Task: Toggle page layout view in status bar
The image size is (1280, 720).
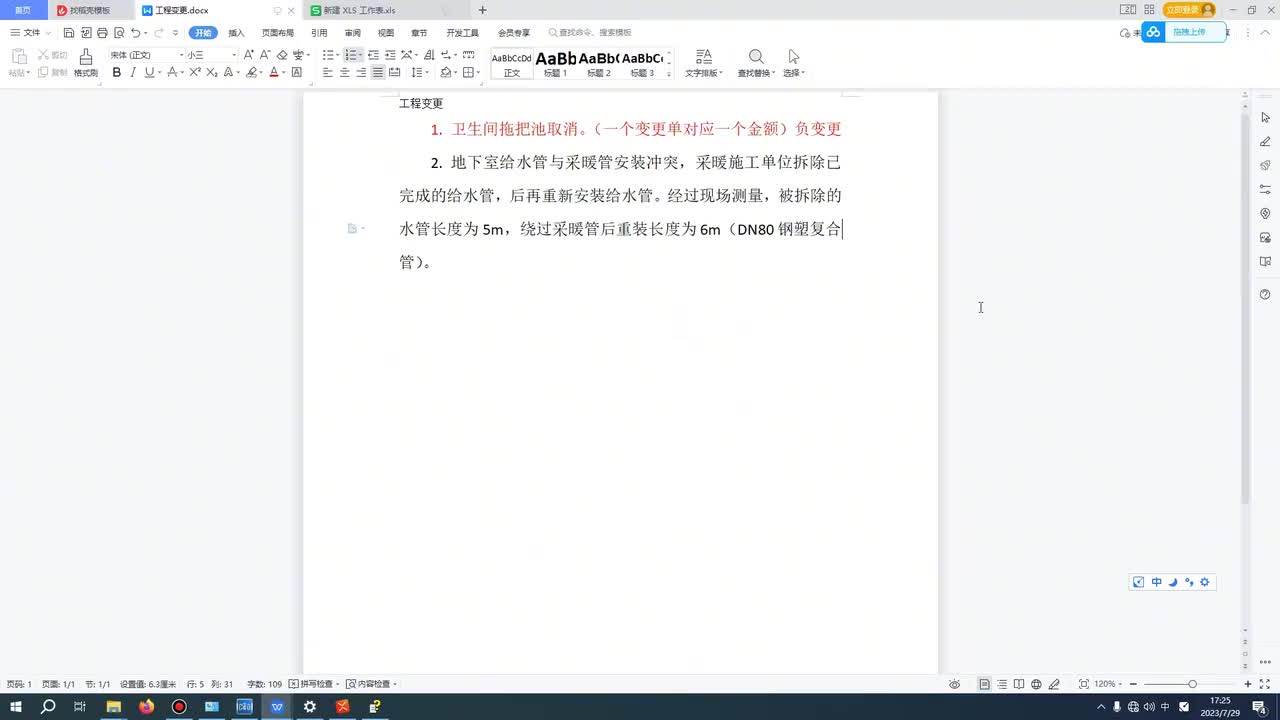Action: tap(985, 684)
